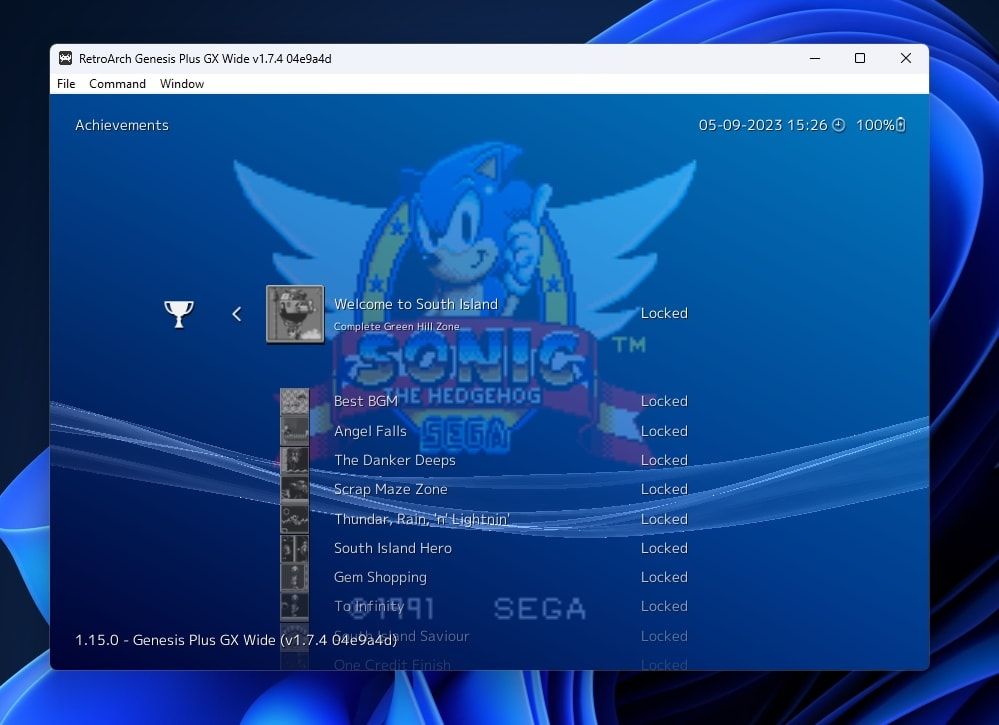The image size is (999, 725).
Task: Open the Command menu
Action: click(117, 84)
